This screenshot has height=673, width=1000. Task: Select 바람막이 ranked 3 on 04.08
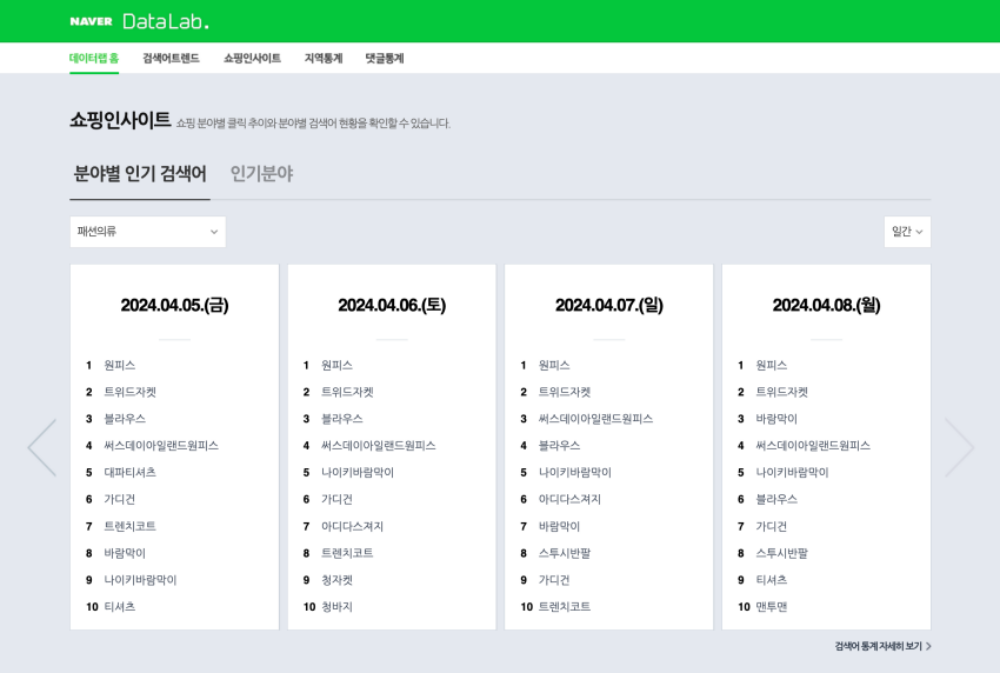pos(777,418)
